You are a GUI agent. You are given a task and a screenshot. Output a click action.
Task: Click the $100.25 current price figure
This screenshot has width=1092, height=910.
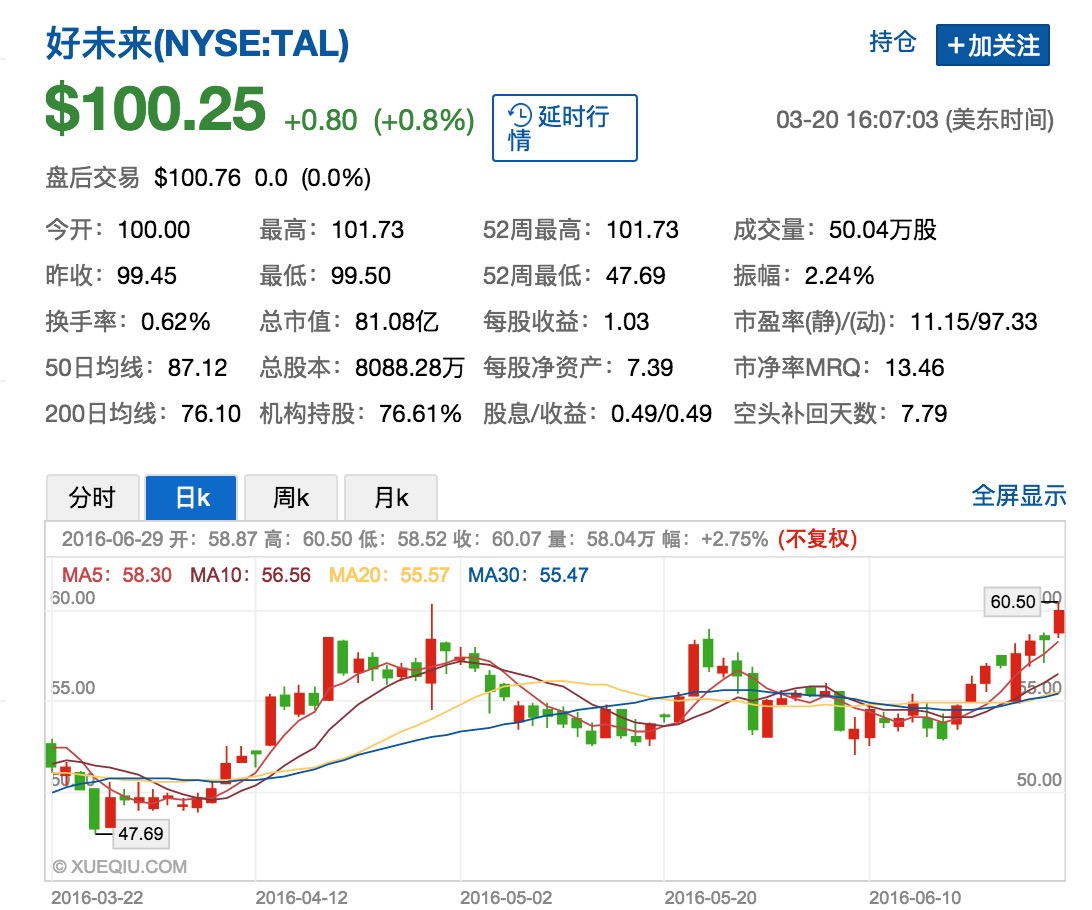coord(156,109)
